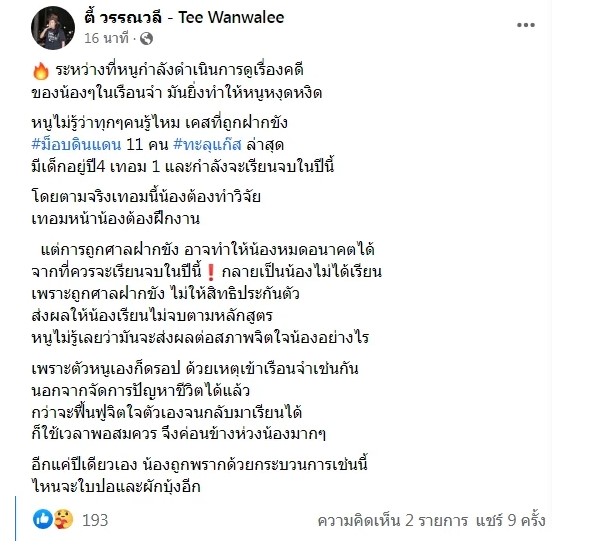Screen dimensions: 604x549
Task: Click the paragraph starting แต่การถูกศาลฝากขัง
Action: (206, 294)
